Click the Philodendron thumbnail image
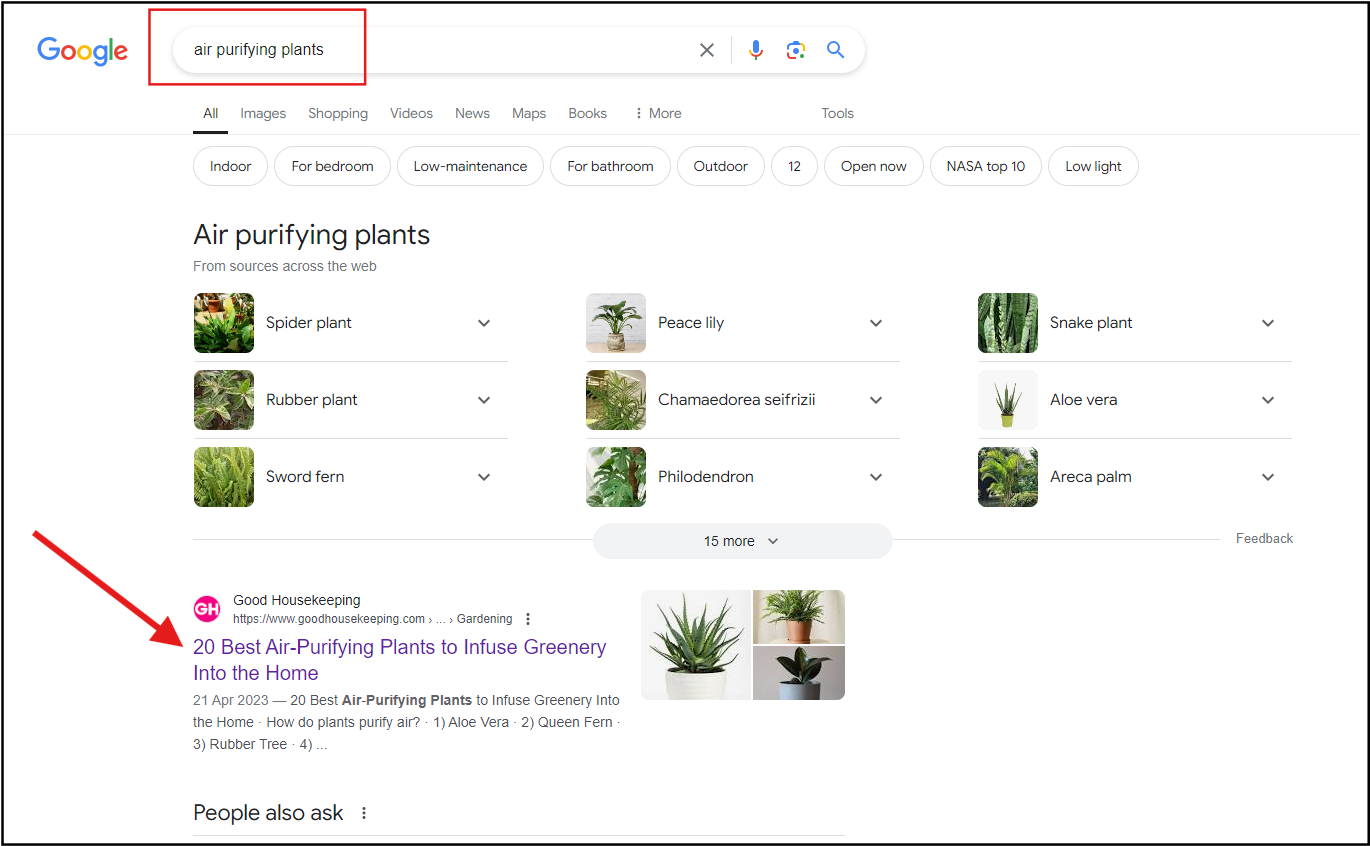 coord(616,477)
